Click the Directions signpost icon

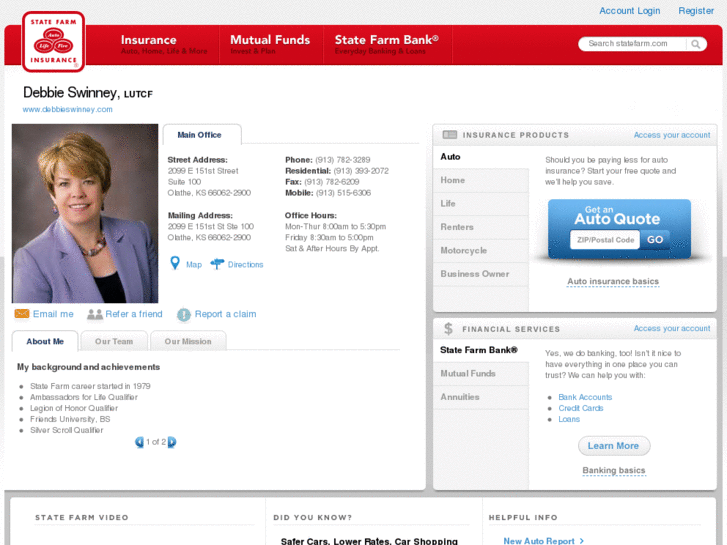(217, 264)
